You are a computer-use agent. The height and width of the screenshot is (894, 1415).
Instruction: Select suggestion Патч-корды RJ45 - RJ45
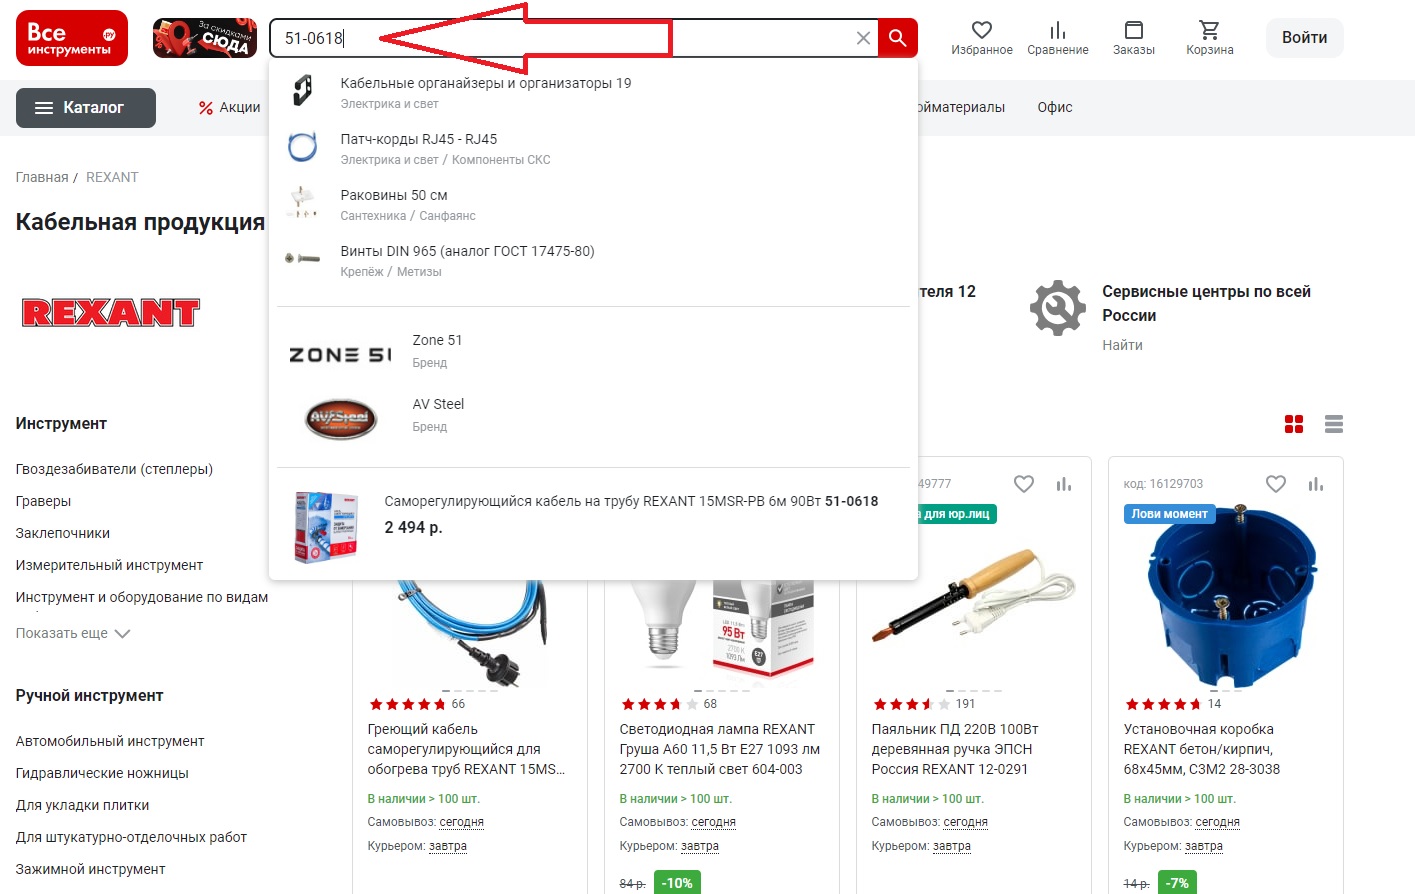click(594, 148)
